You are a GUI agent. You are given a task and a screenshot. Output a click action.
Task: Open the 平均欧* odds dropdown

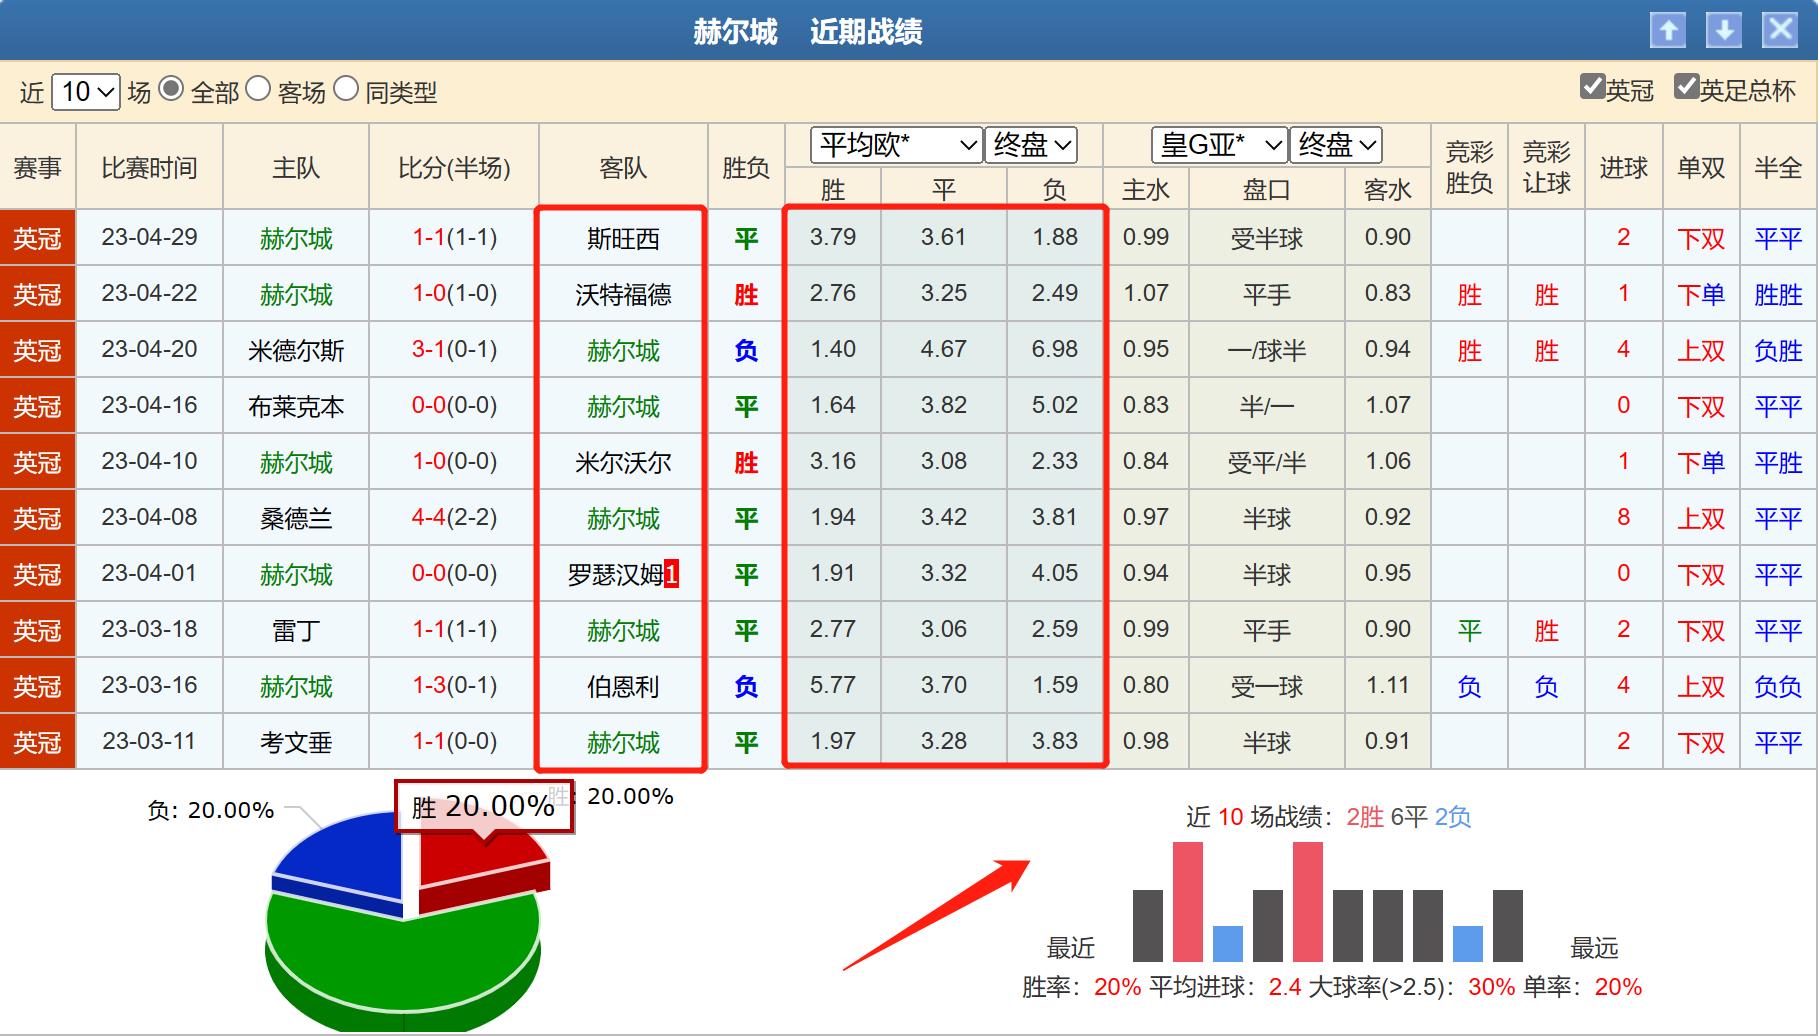coord(894,145)
